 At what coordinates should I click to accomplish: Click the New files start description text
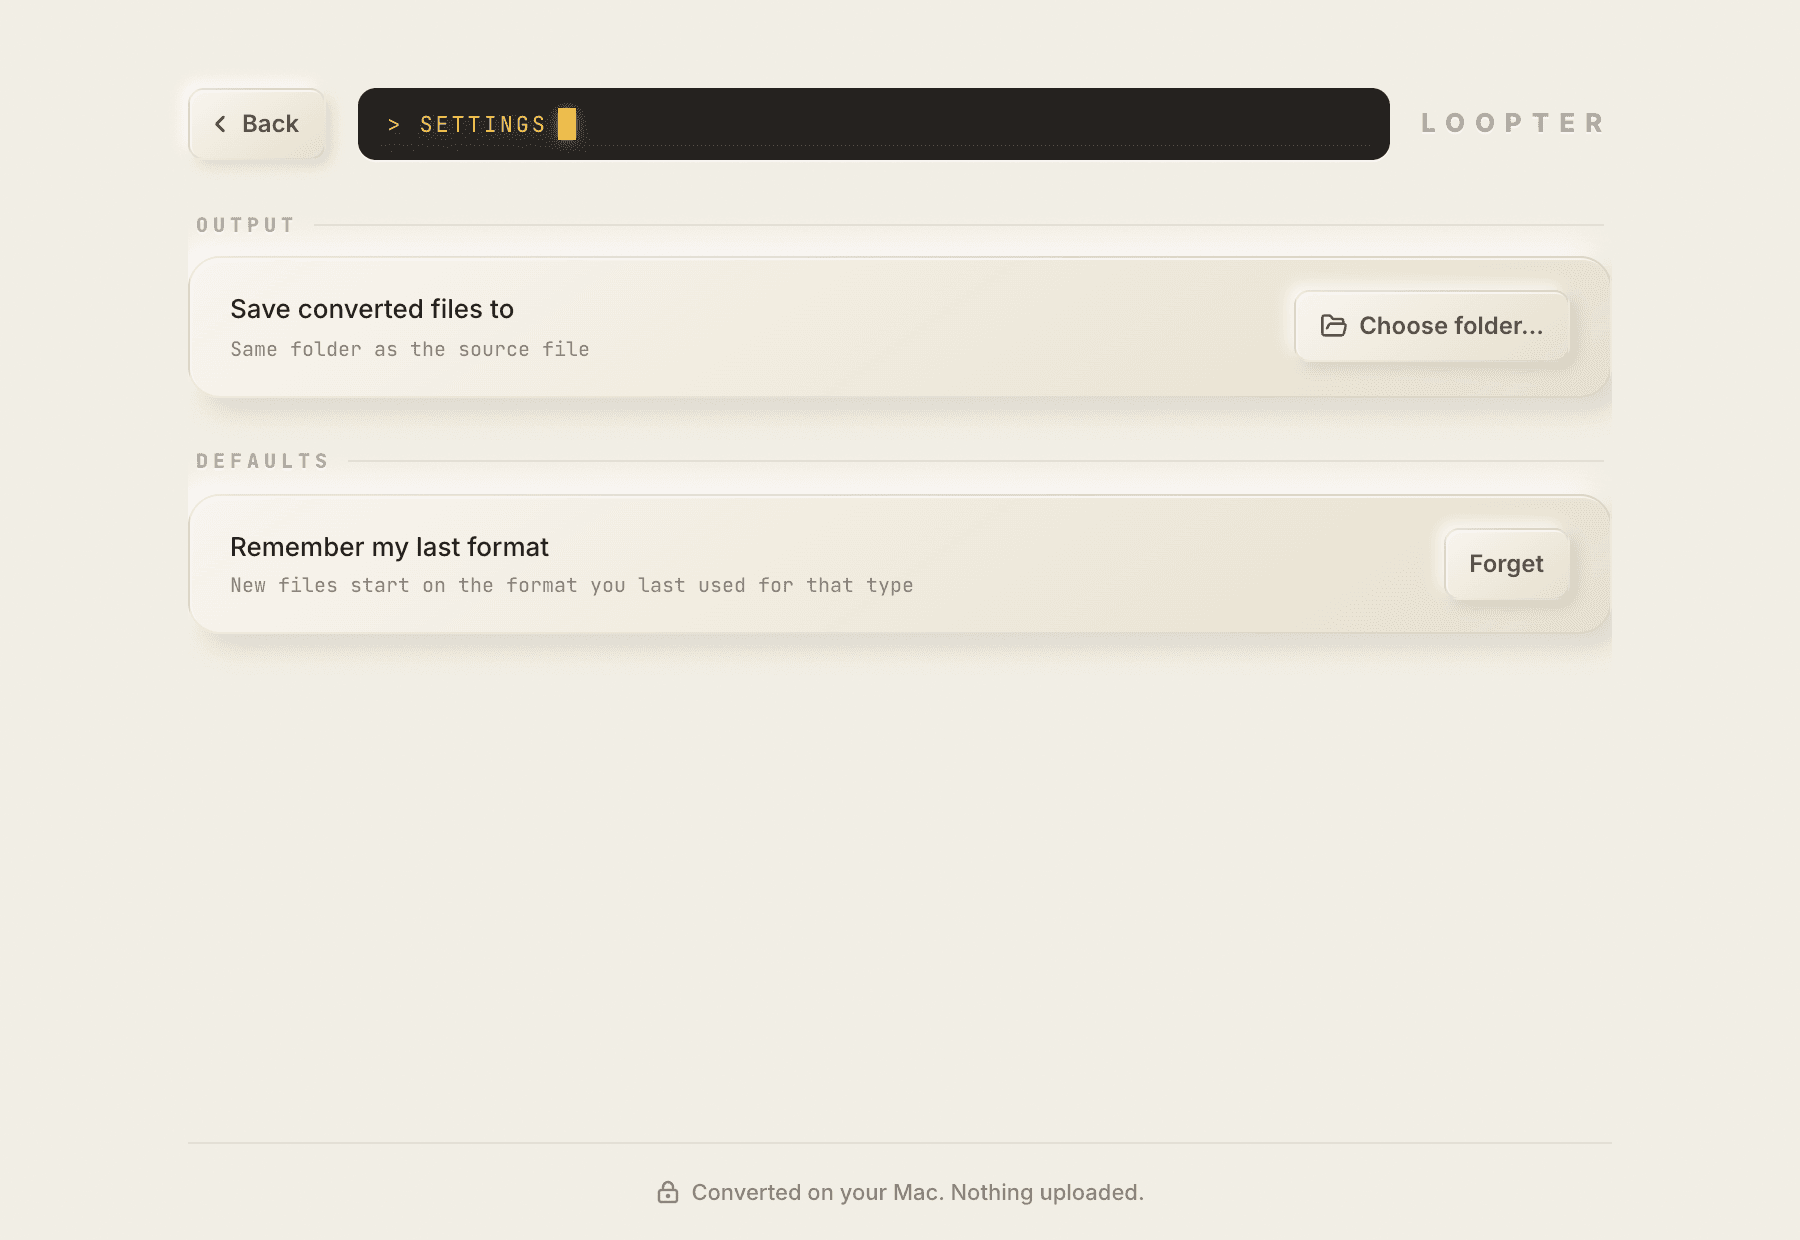(x=572, y=585)
